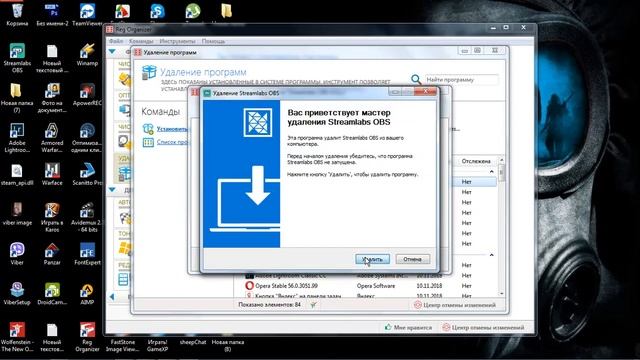Open the viber image file icon
The width and height of the screenshot is (640, 360).
pos(17,214)
